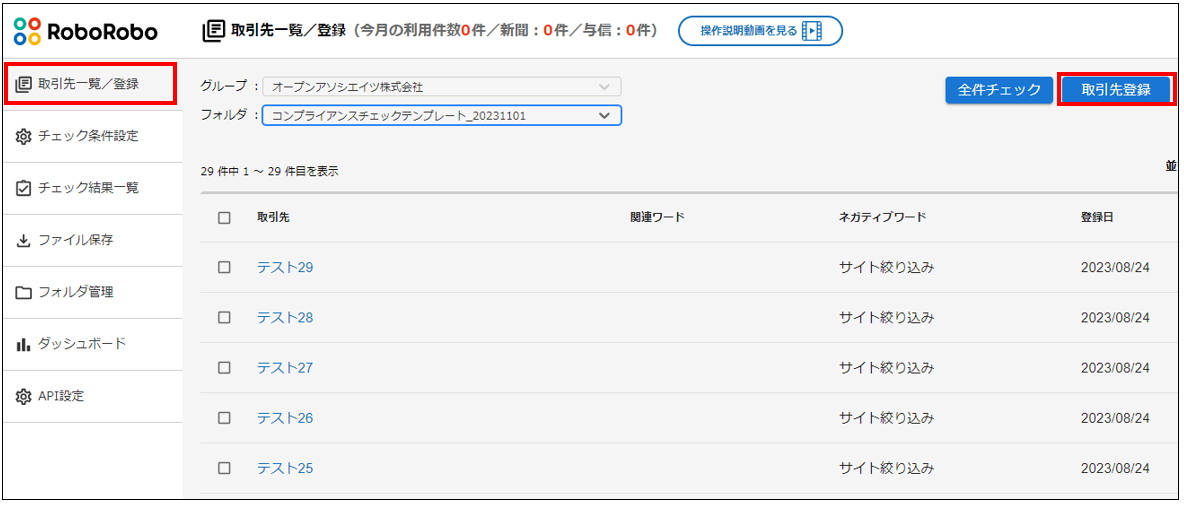Click the ダッシュボード bar chart icon
Viewport: 1184px width, 505px height.
pos(25,344)
